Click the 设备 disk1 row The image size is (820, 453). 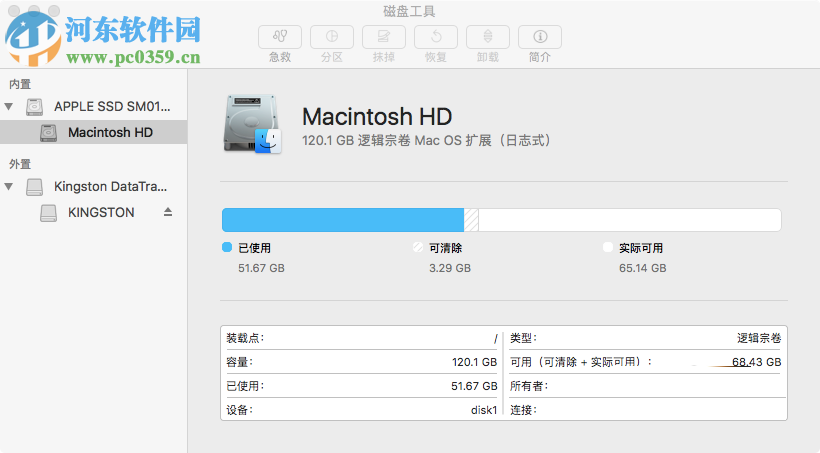click(x=361, y=410)
